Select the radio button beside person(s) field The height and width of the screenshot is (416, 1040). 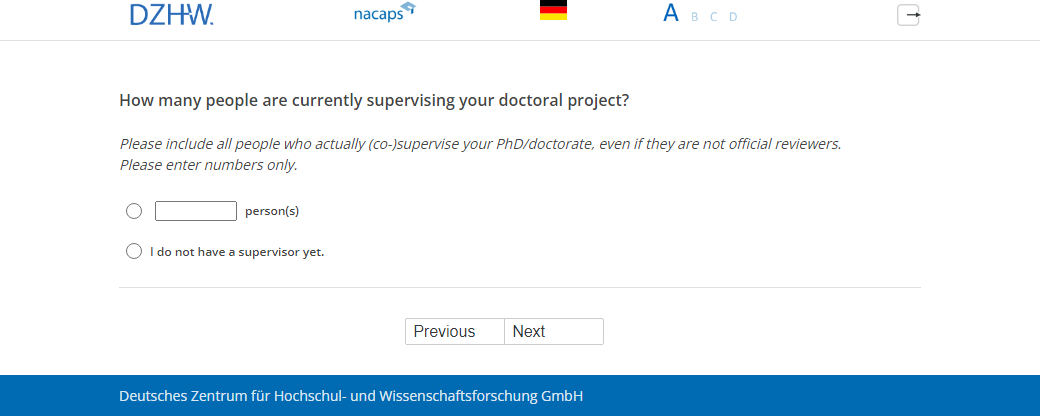click(x=134, y=211)
